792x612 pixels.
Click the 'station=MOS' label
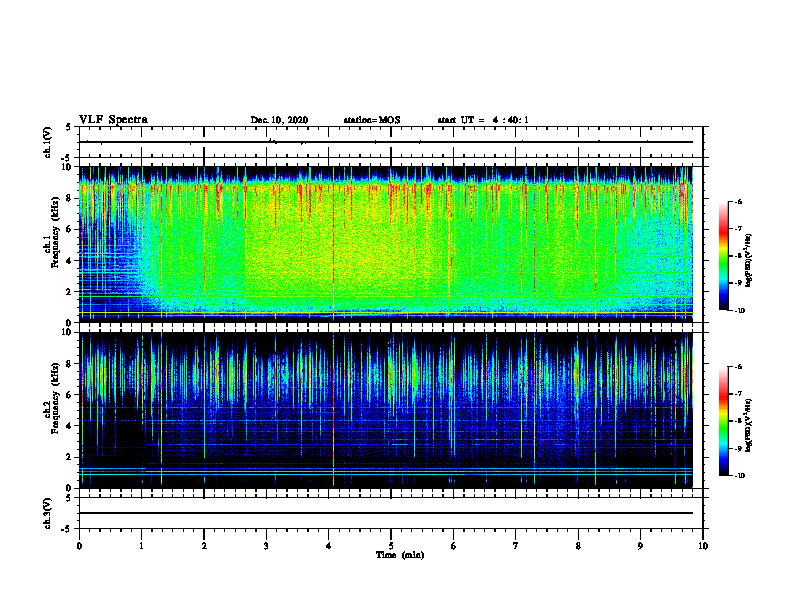(x=372, y=120)
